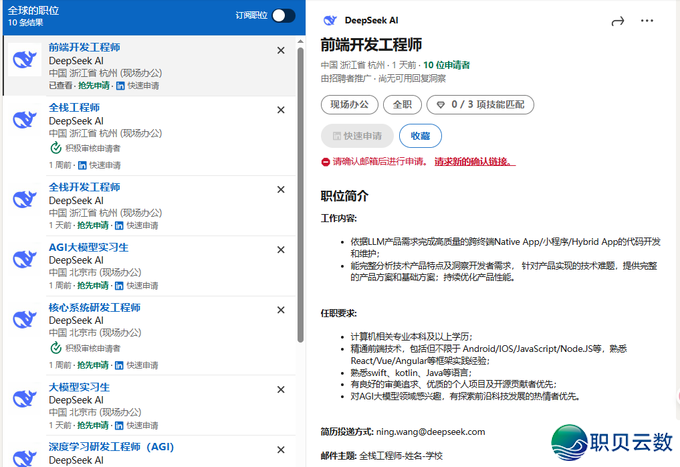This screenshot has height=467, width=680.
Task: Click the LinkedIn 快速申请 icon in AGI大模型实习生 row
Action: pyautogui.click(x=119, y=286)
